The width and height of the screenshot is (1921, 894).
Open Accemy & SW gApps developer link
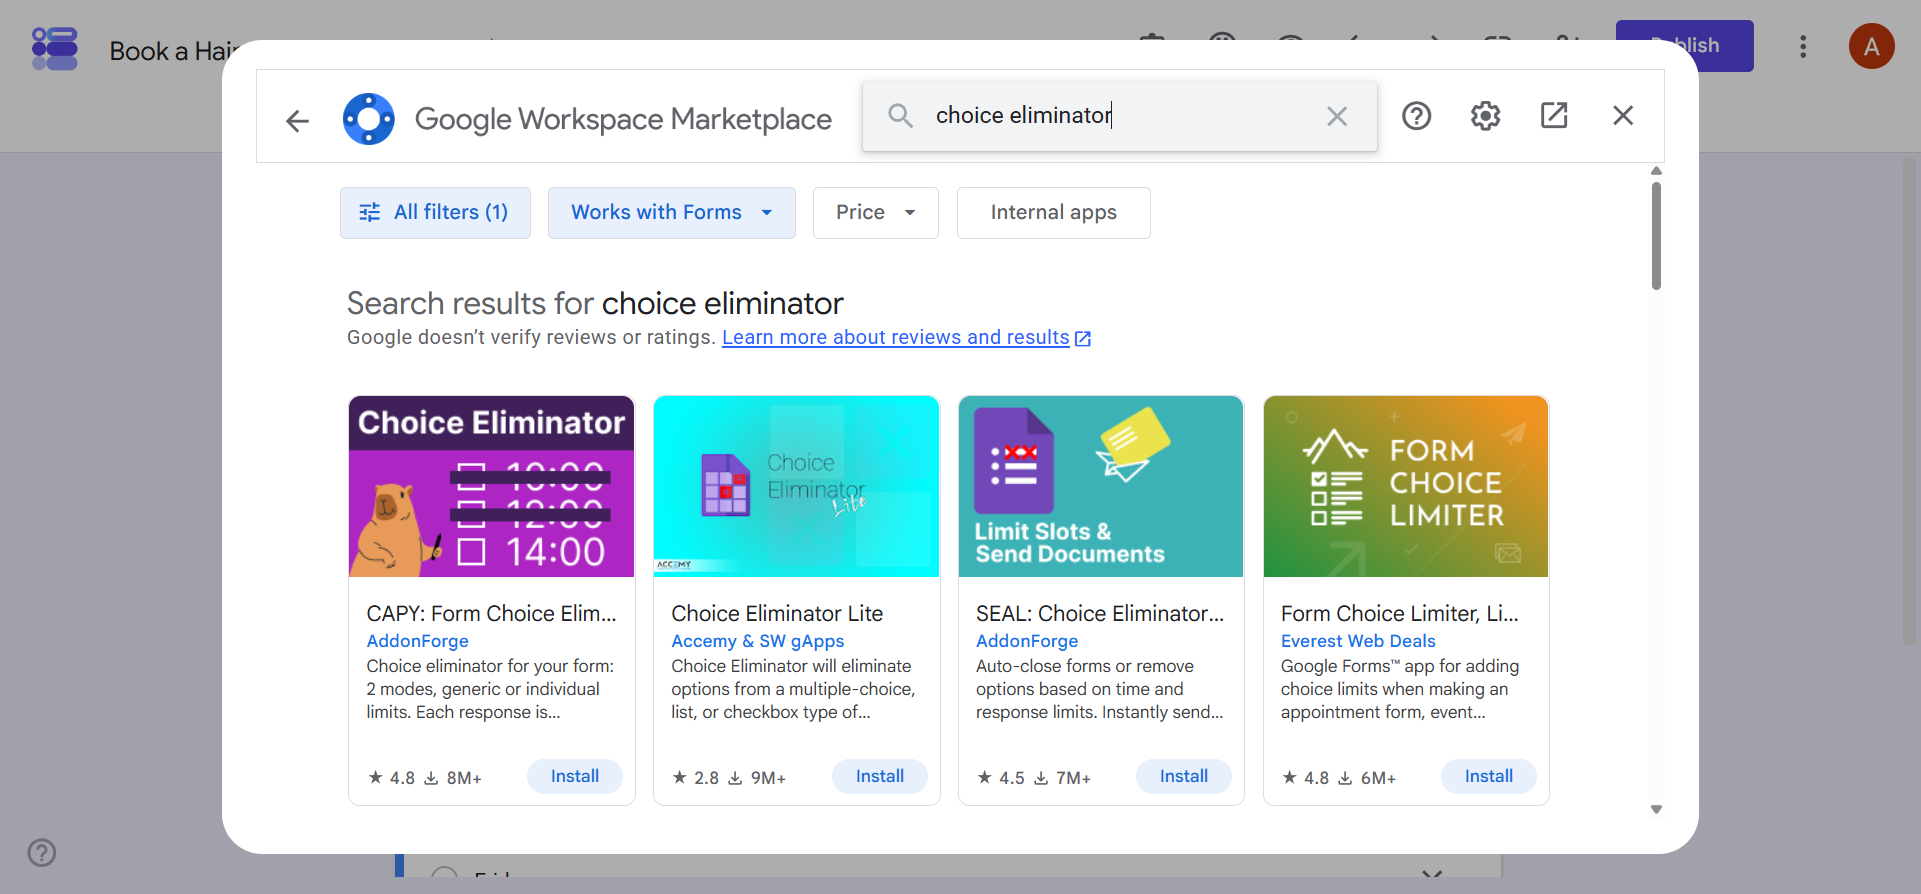(758, 641)
